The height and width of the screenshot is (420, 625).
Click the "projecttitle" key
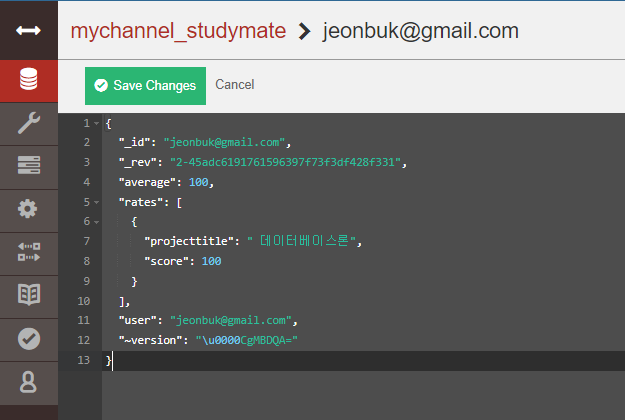point(189,241)
